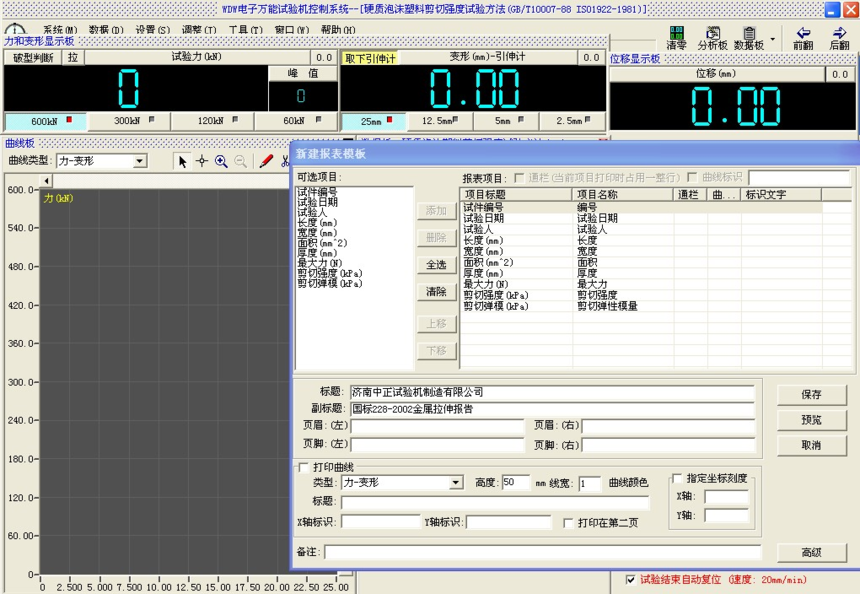Click the 保存 button in the report dialog
This screenshot has width=860, height=594.
[810, 395]
